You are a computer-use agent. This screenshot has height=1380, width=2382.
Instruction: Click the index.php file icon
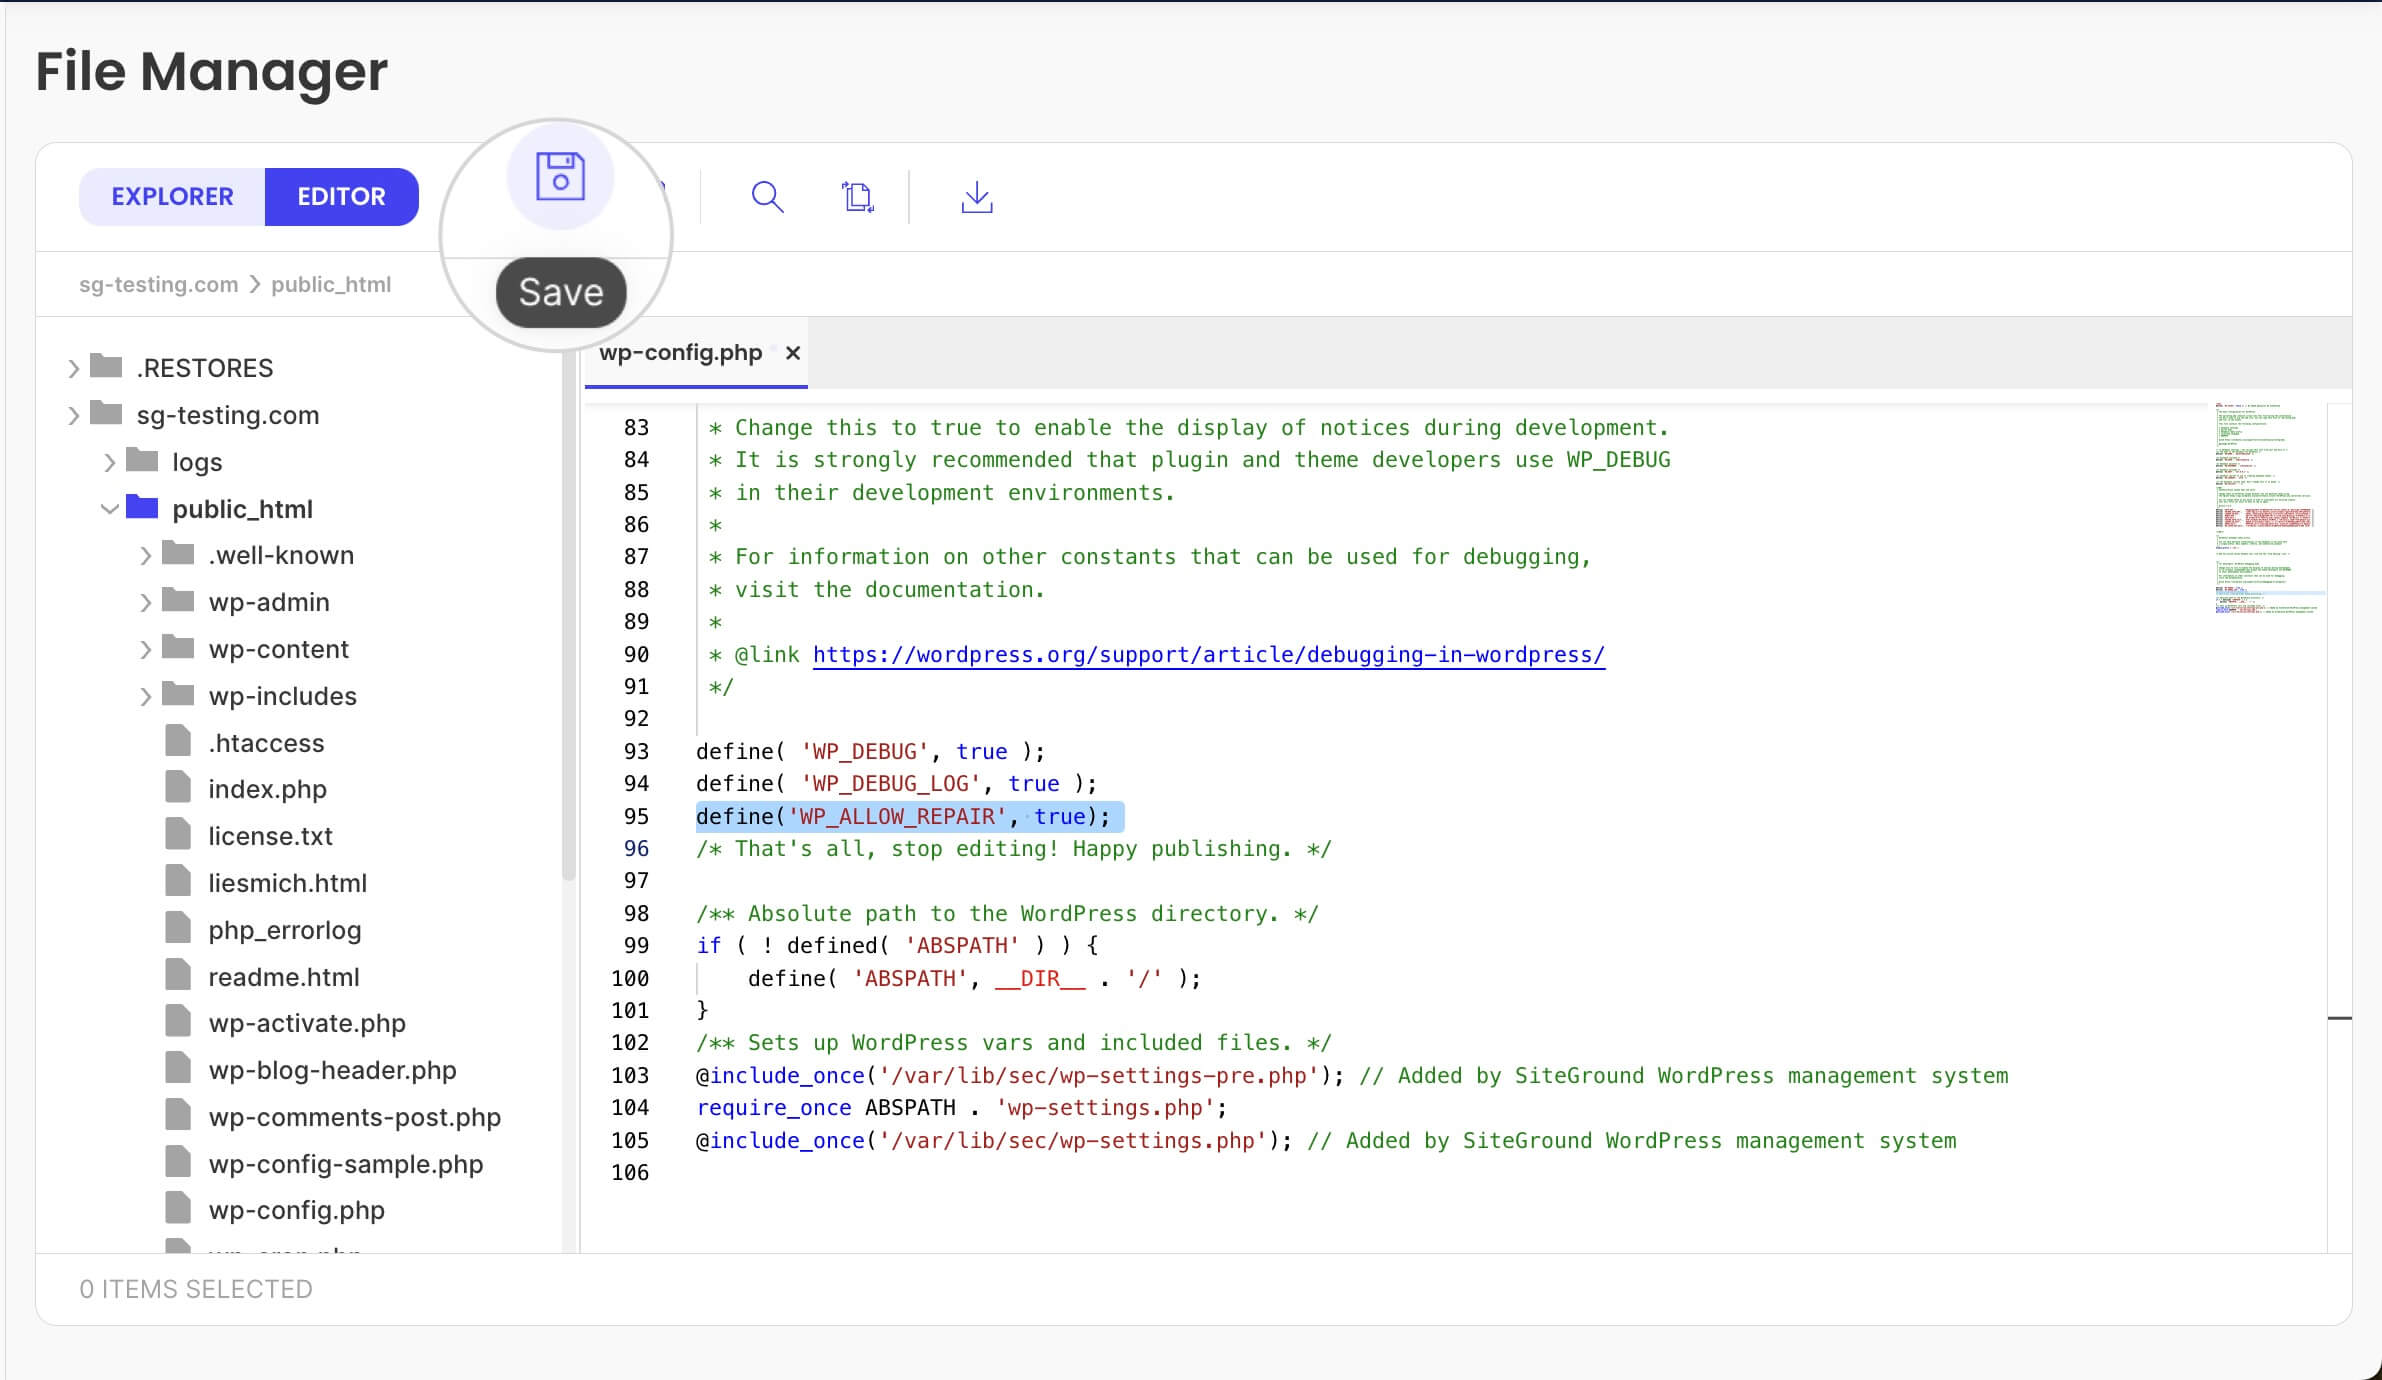point(178,787)
